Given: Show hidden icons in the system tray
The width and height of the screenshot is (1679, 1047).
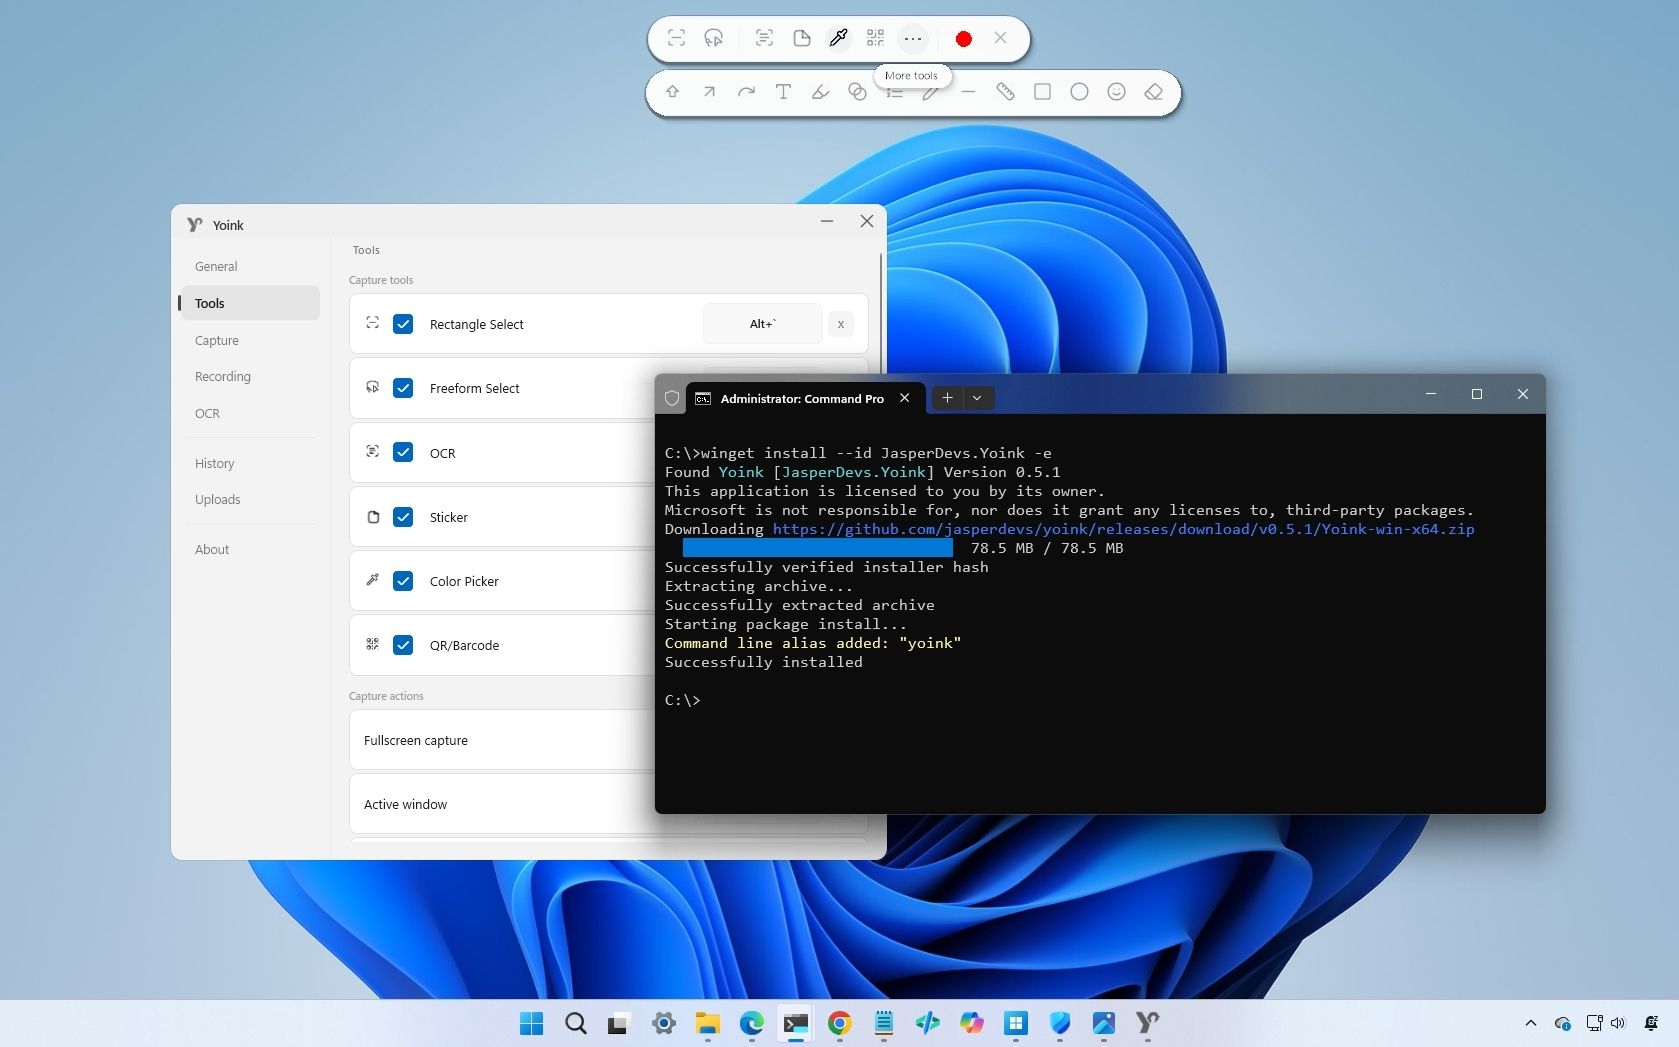Looking at the screenshot, I should 1531,1023.
